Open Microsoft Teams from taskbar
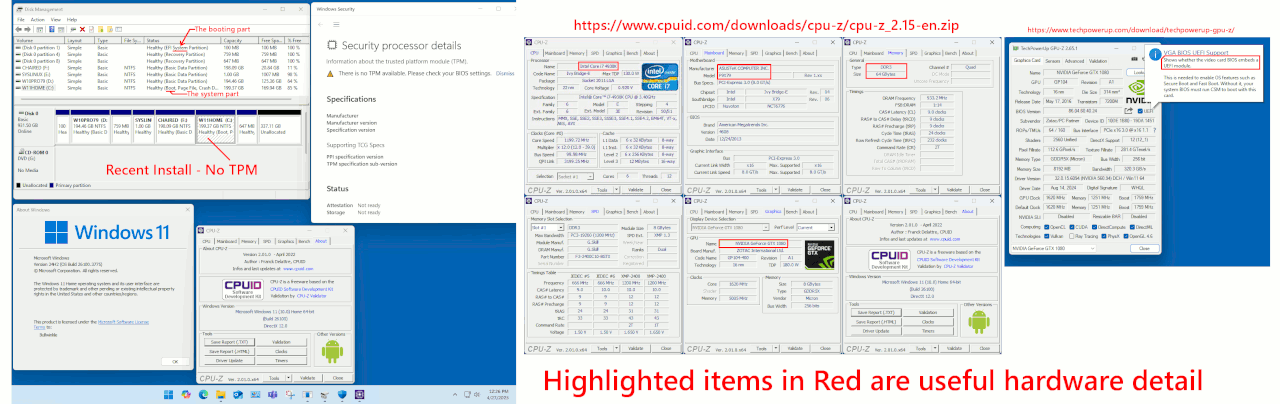This screenshot has width=1280, height=404. click(272, 395)
